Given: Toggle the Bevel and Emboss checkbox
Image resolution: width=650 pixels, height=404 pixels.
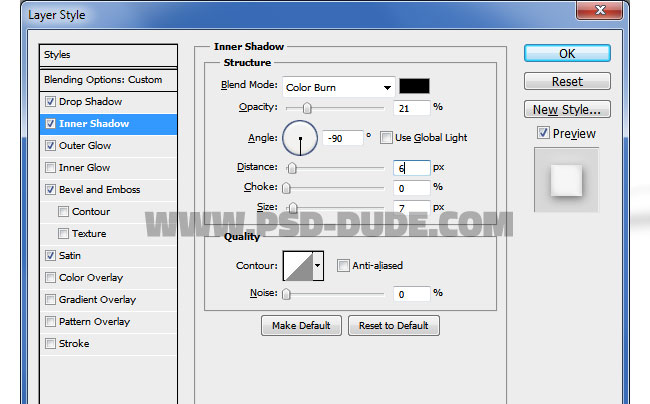Looking at the screenshot, I should click(x=50, y=189).
